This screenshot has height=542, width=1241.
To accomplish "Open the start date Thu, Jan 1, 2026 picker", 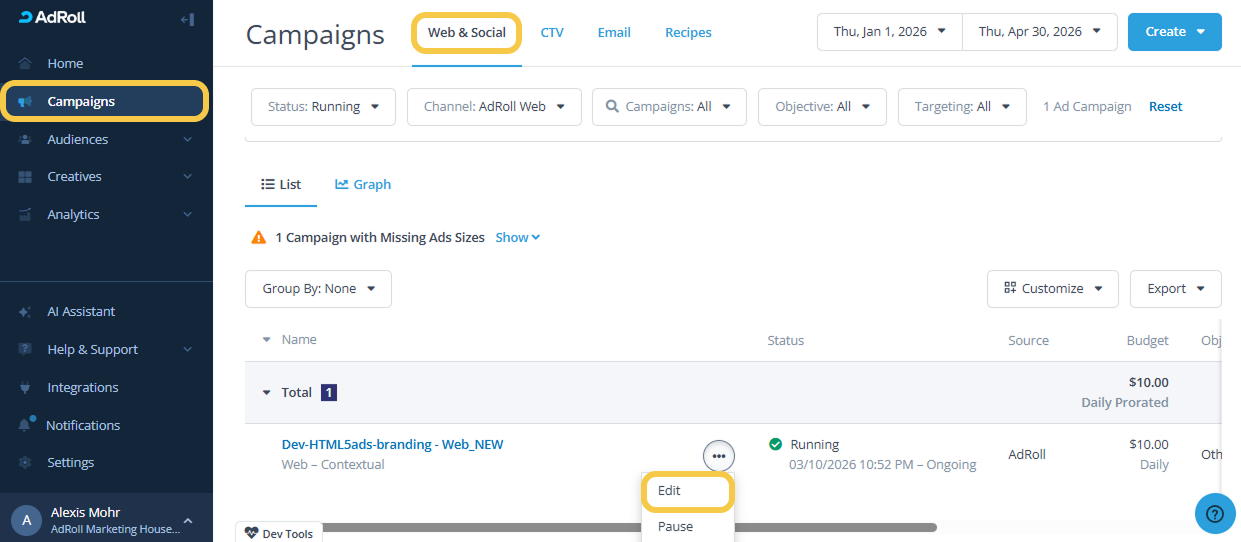I will (x=890, y=32).
